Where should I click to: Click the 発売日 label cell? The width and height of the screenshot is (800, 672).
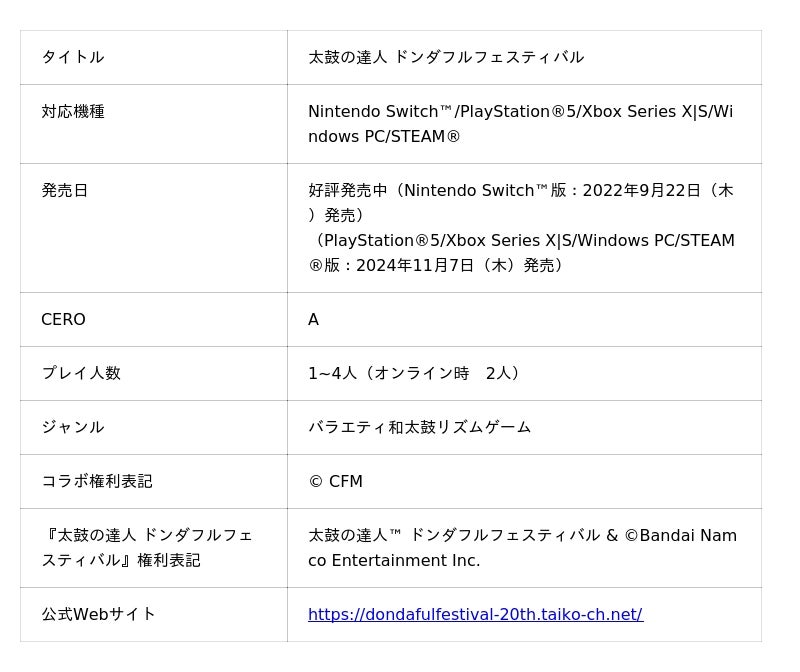(64, 190)
